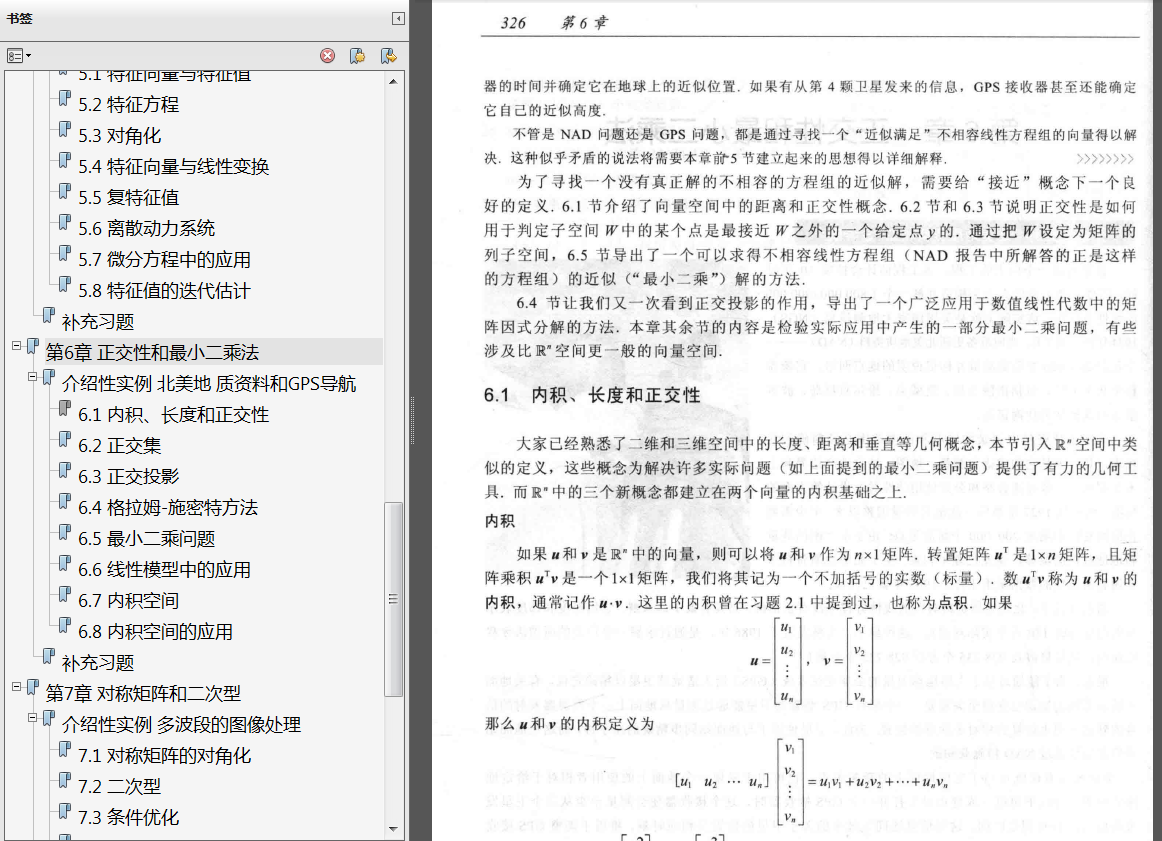The image size is (1162, 841).
Task: Click bookmark icon beside 6.4 格拉姆-施密特方法
Action: [x=65, y=501]
